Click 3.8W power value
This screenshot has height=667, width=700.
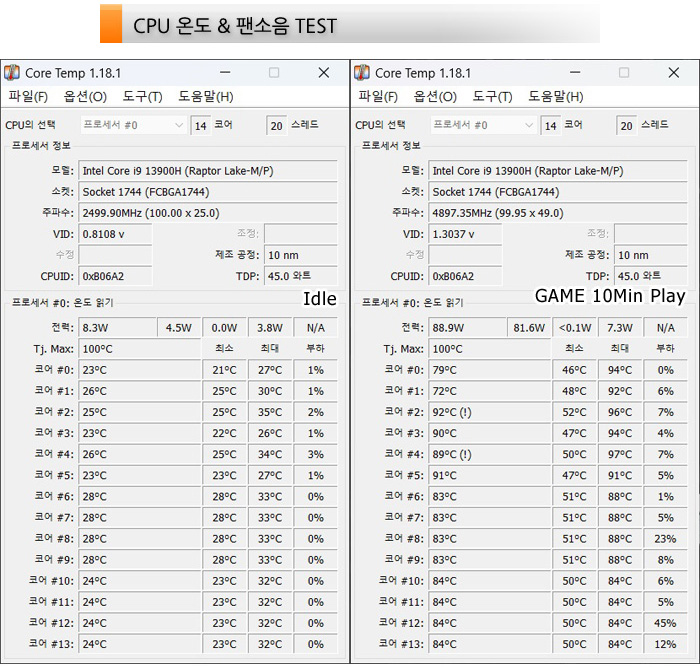tap(270, 328)
